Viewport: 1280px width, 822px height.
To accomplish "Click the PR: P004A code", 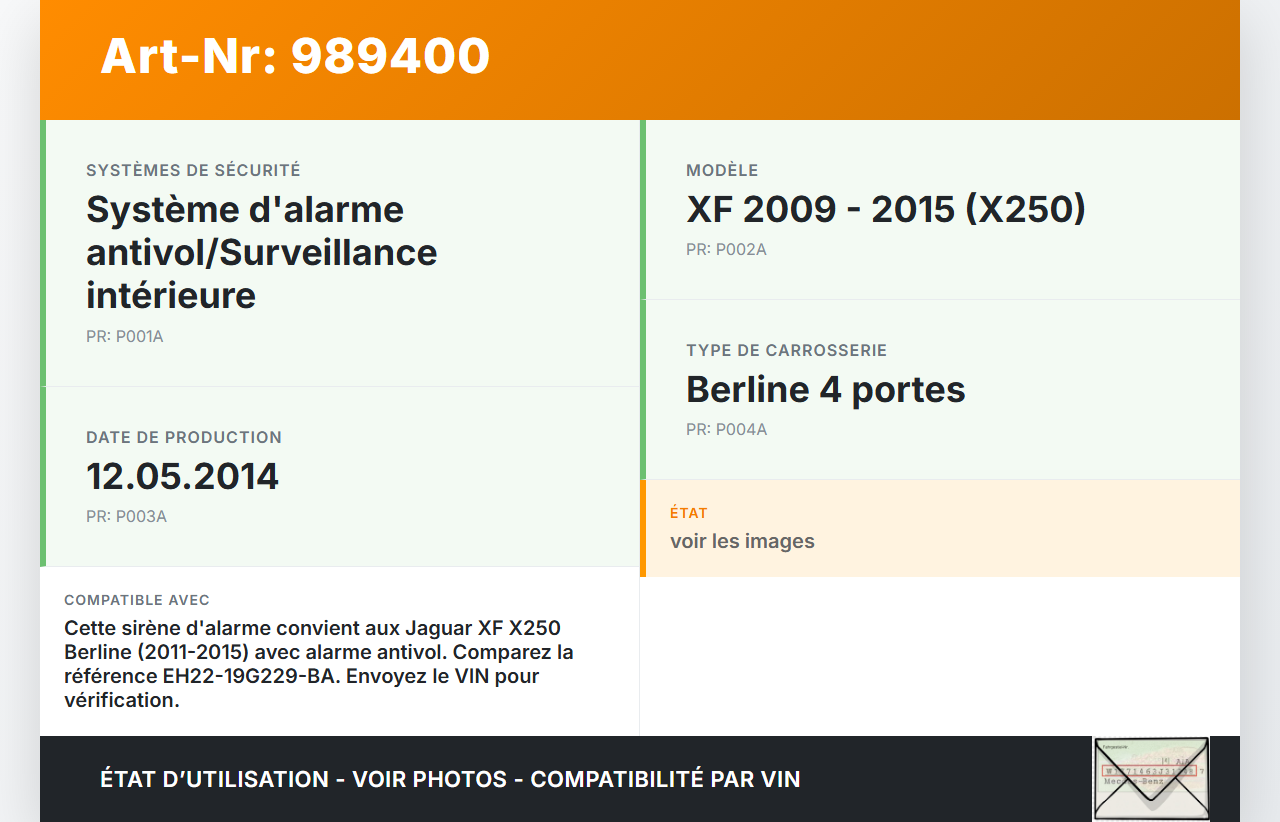I will point(726,430).
